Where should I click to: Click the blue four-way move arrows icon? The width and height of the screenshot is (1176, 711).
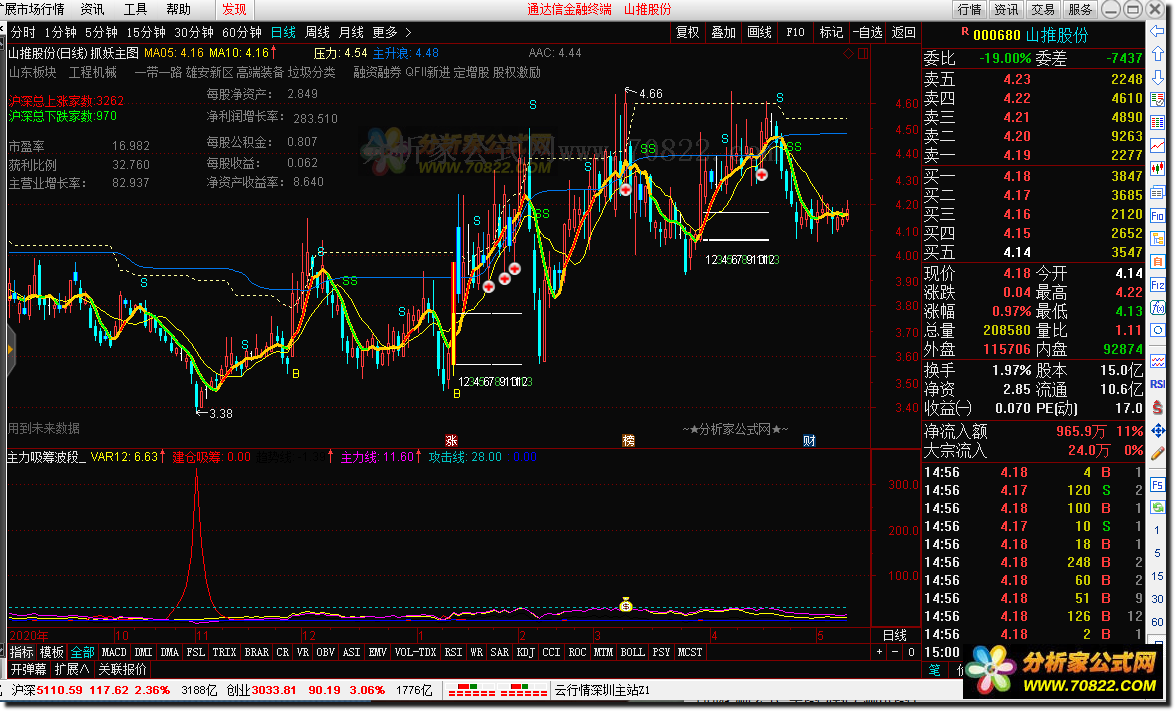coord(1157,430)
